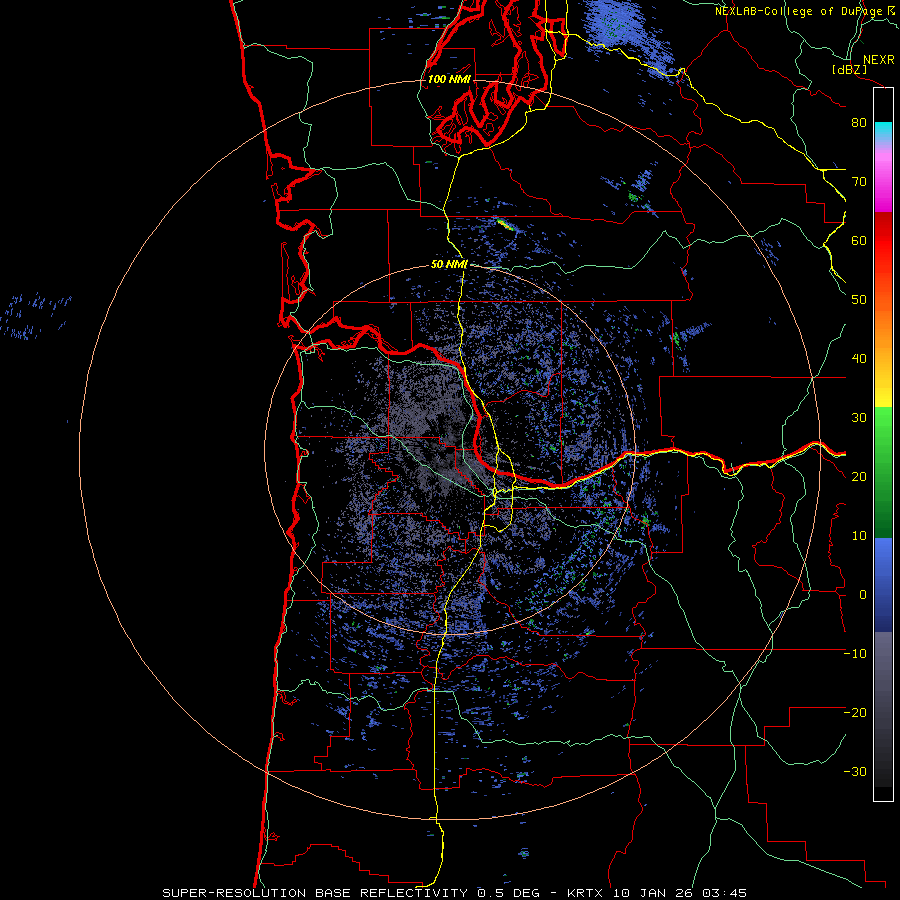Viewport: 900px width, 900px height.
Task: Click the '100 NMI' range ring label
Action: pyautogui.click(x=449, y=79)
